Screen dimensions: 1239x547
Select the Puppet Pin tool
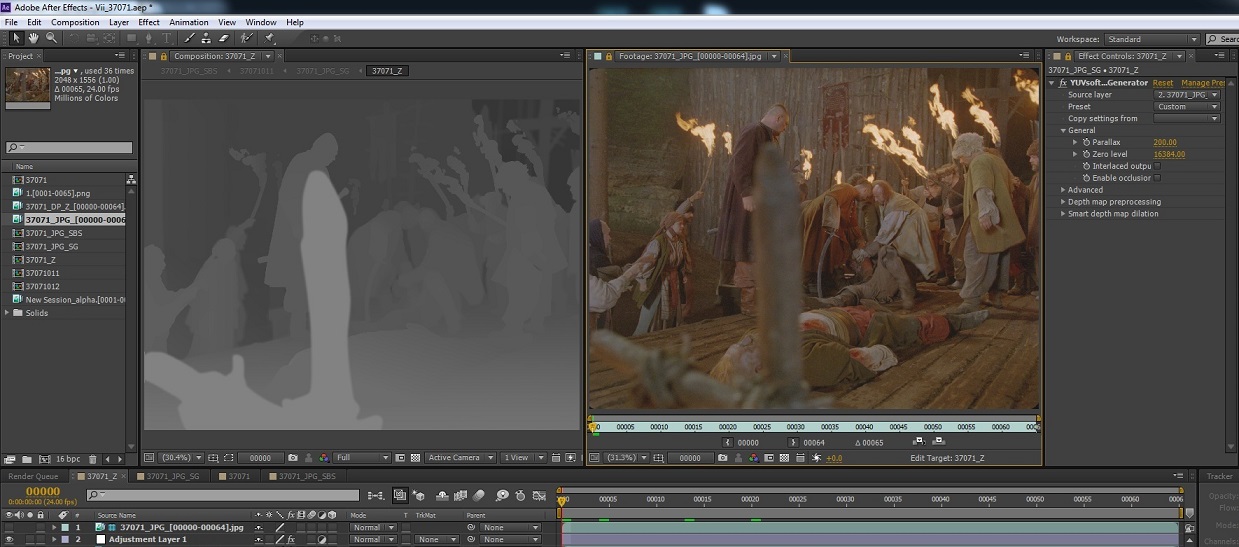[269, 38]
